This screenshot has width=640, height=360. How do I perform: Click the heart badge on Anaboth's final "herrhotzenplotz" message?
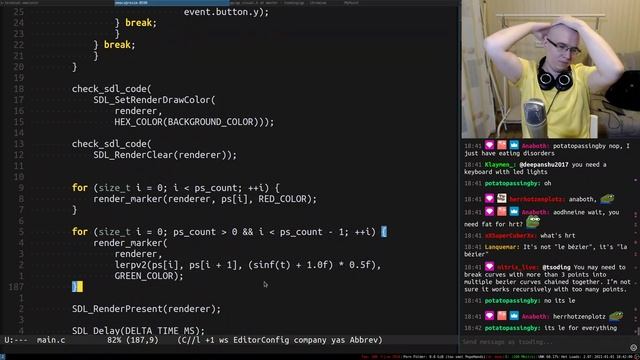[489, 316]
